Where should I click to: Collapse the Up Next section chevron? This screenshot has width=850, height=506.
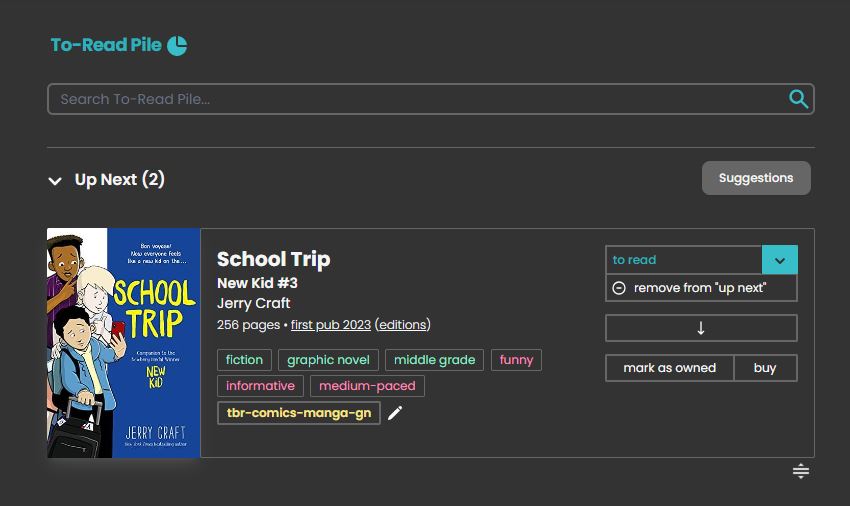[x=55, y=181]
